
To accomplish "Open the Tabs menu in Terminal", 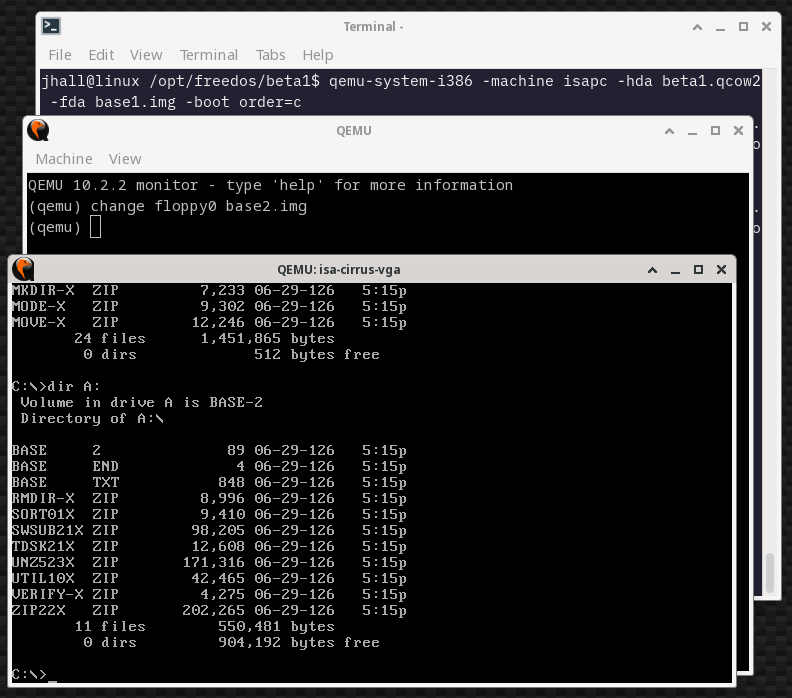I will (x=270, y=55).
